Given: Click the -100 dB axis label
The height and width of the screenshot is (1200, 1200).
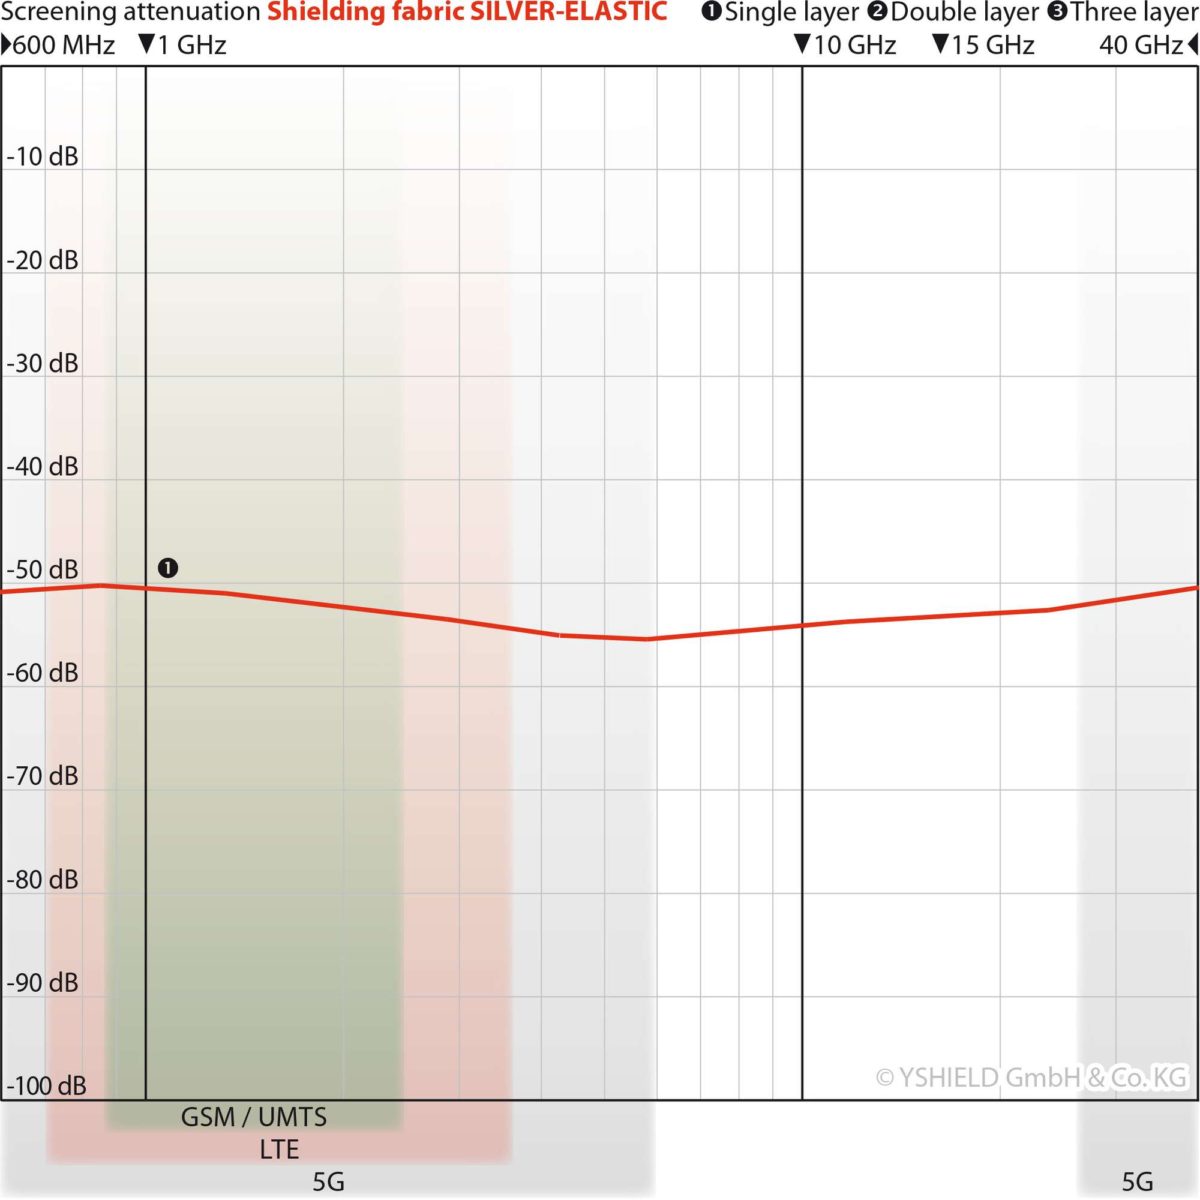Looking at the screenshot, I should coord(46,1086).
